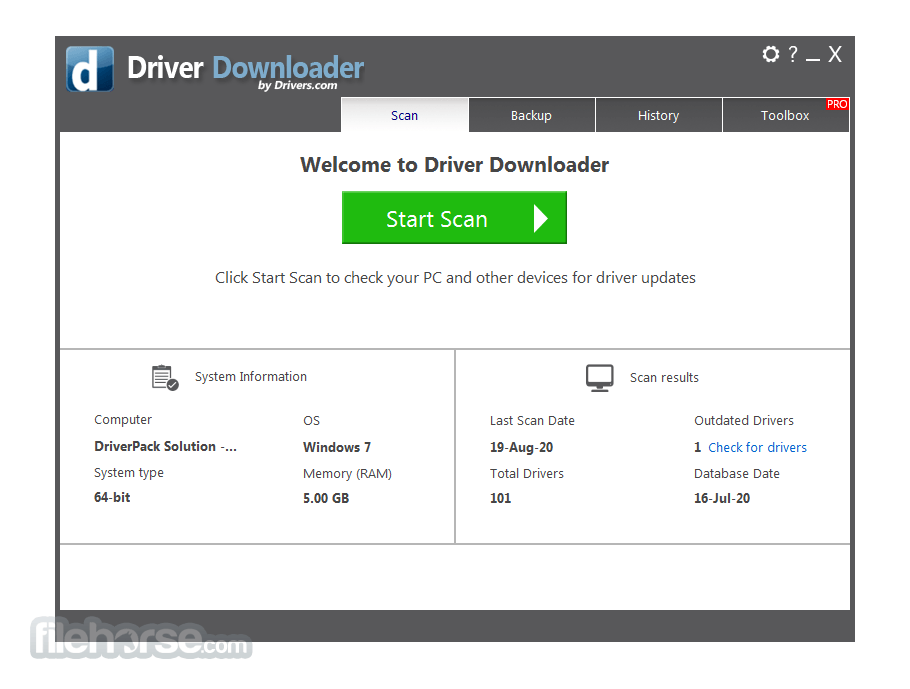Click the Scan results heading

(665, 378)
